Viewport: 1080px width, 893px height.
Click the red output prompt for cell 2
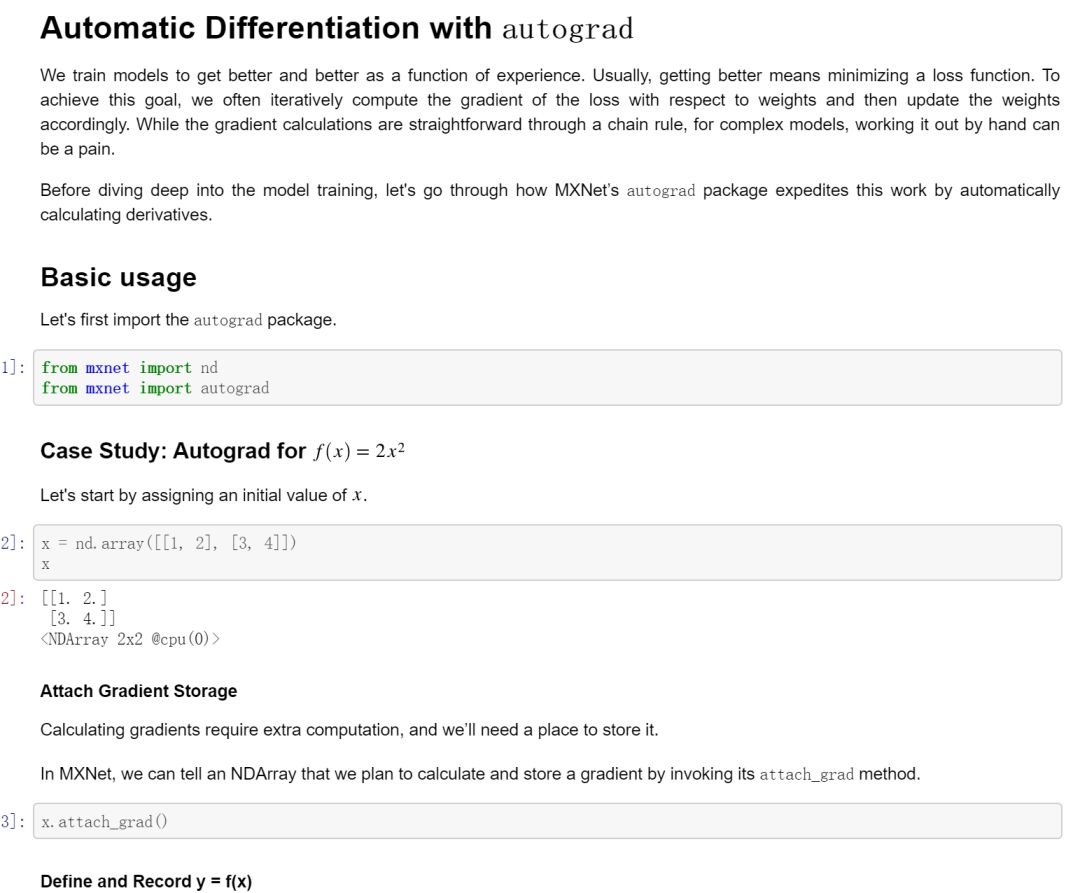(x=12, y=598)
